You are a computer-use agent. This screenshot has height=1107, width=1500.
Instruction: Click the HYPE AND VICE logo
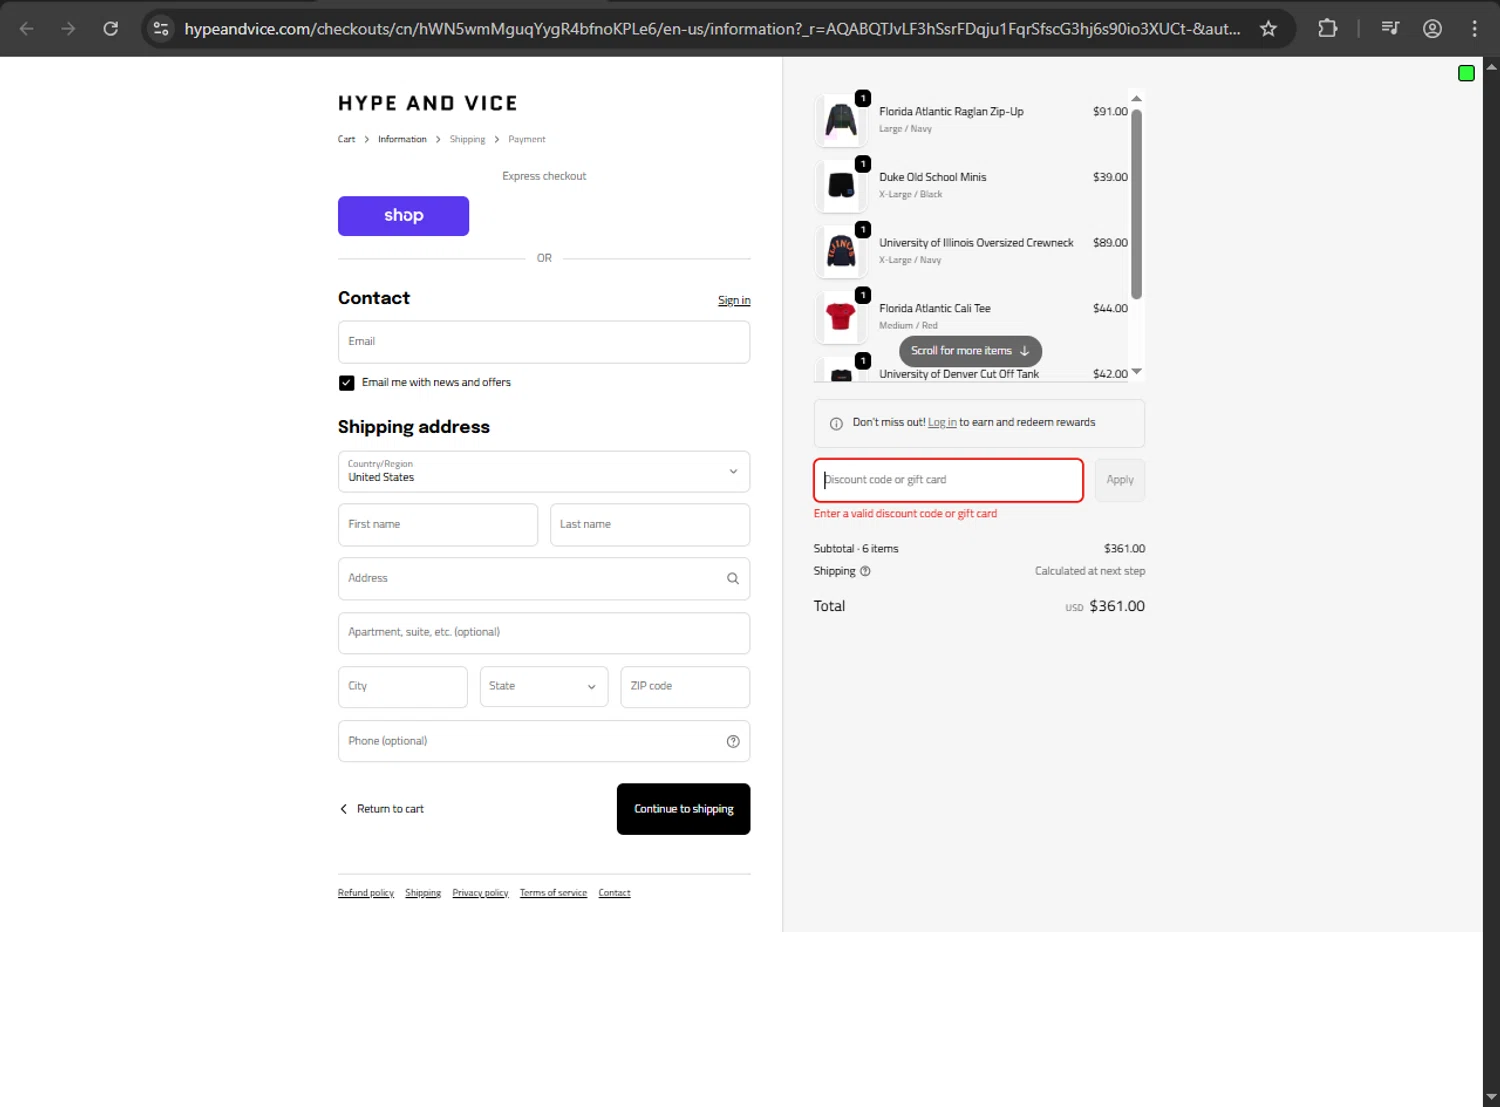(428, 103)
